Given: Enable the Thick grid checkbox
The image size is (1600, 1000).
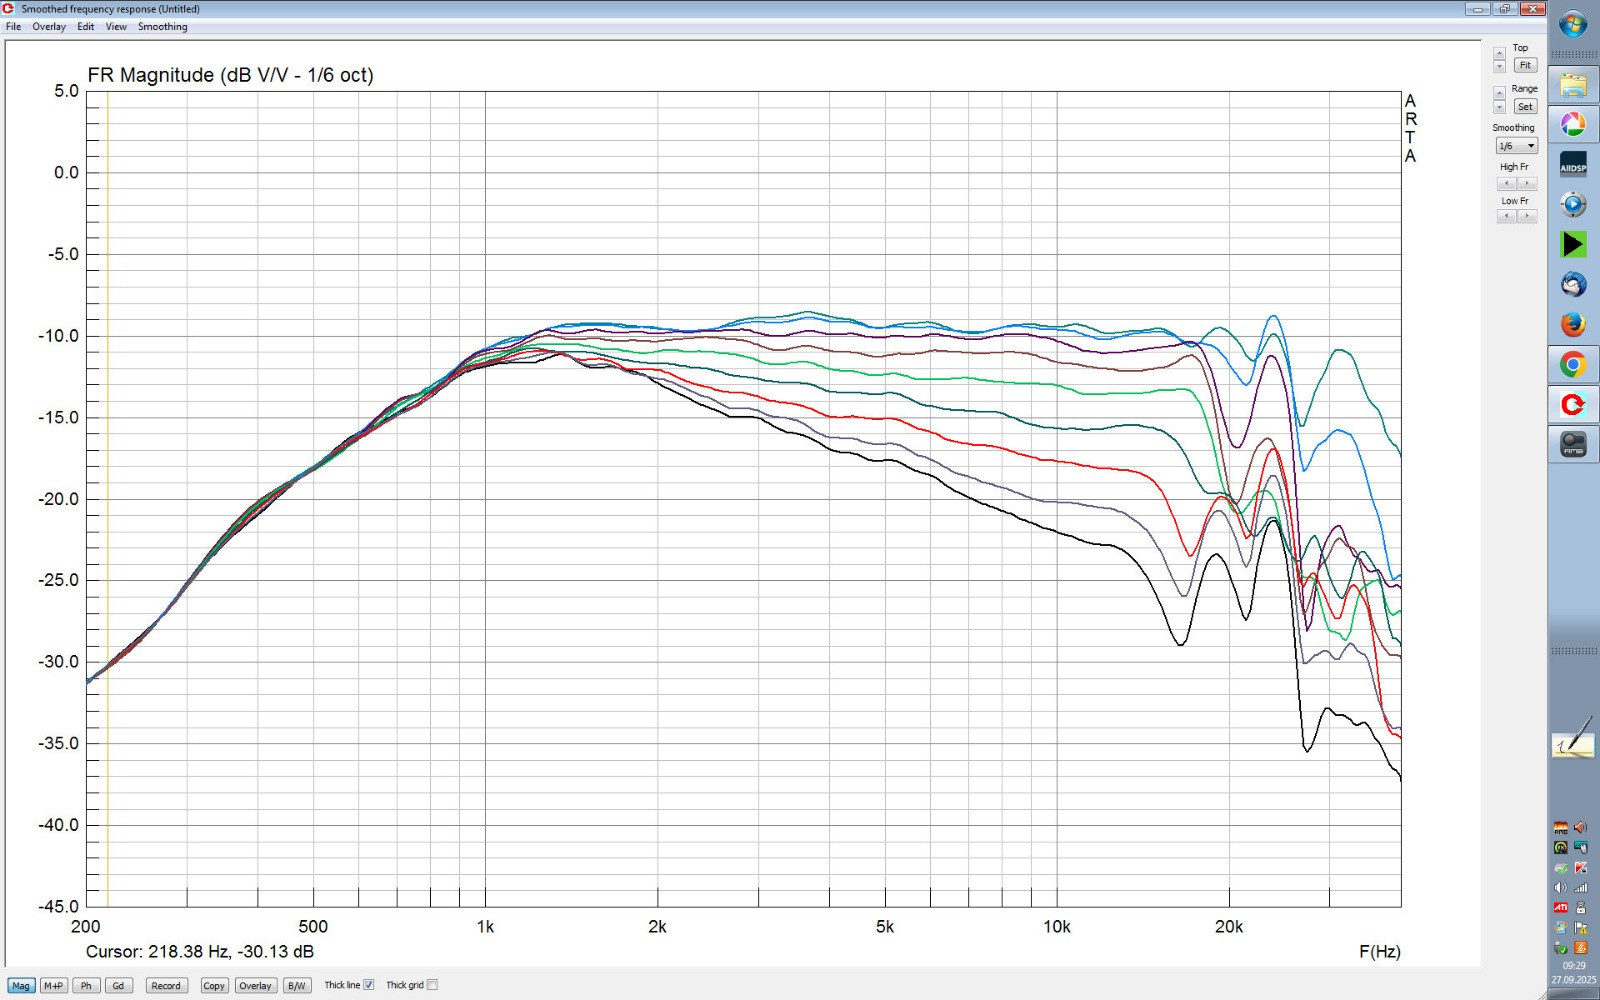Looking at the screenshot, I should (x=432, y=985).
